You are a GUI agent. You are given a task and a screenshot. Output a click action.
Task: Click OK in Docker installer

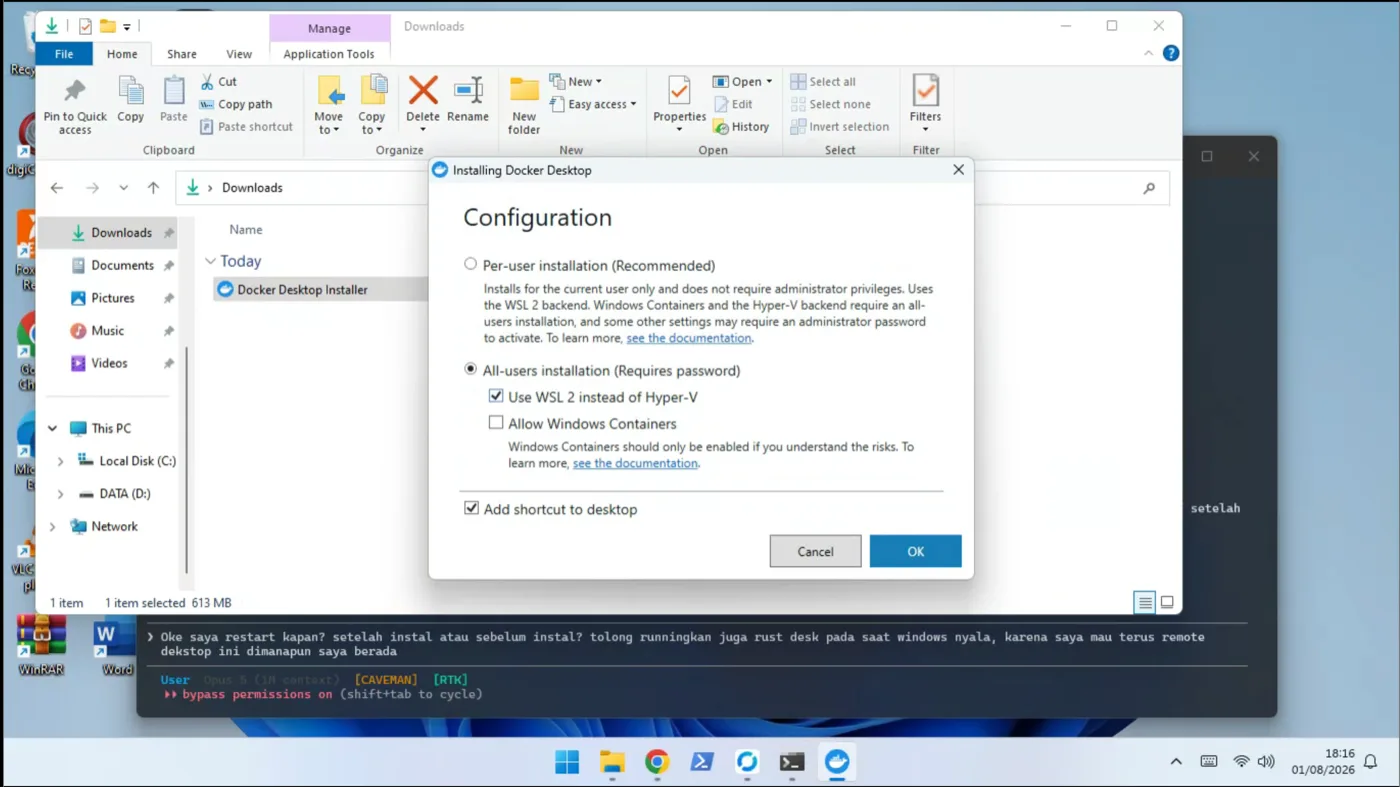(915, 551)
